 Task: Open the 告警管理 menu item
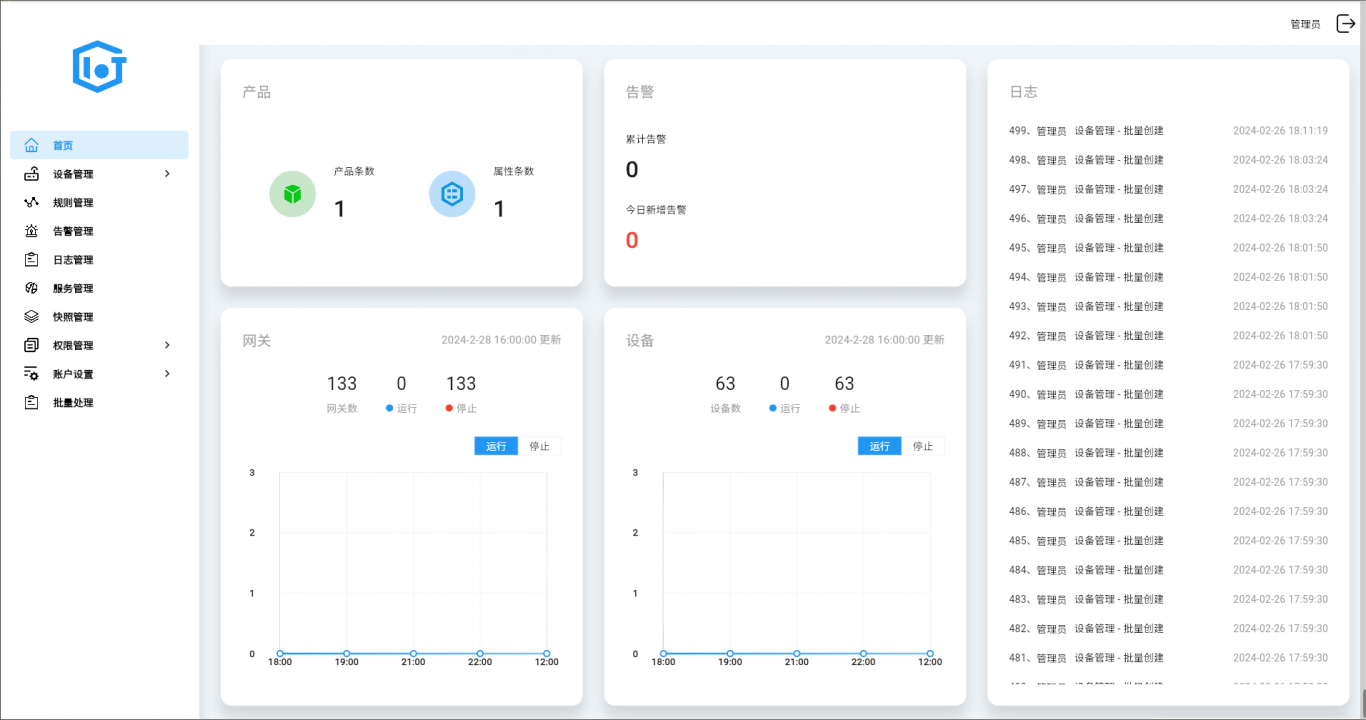click(x=99, y=231)
